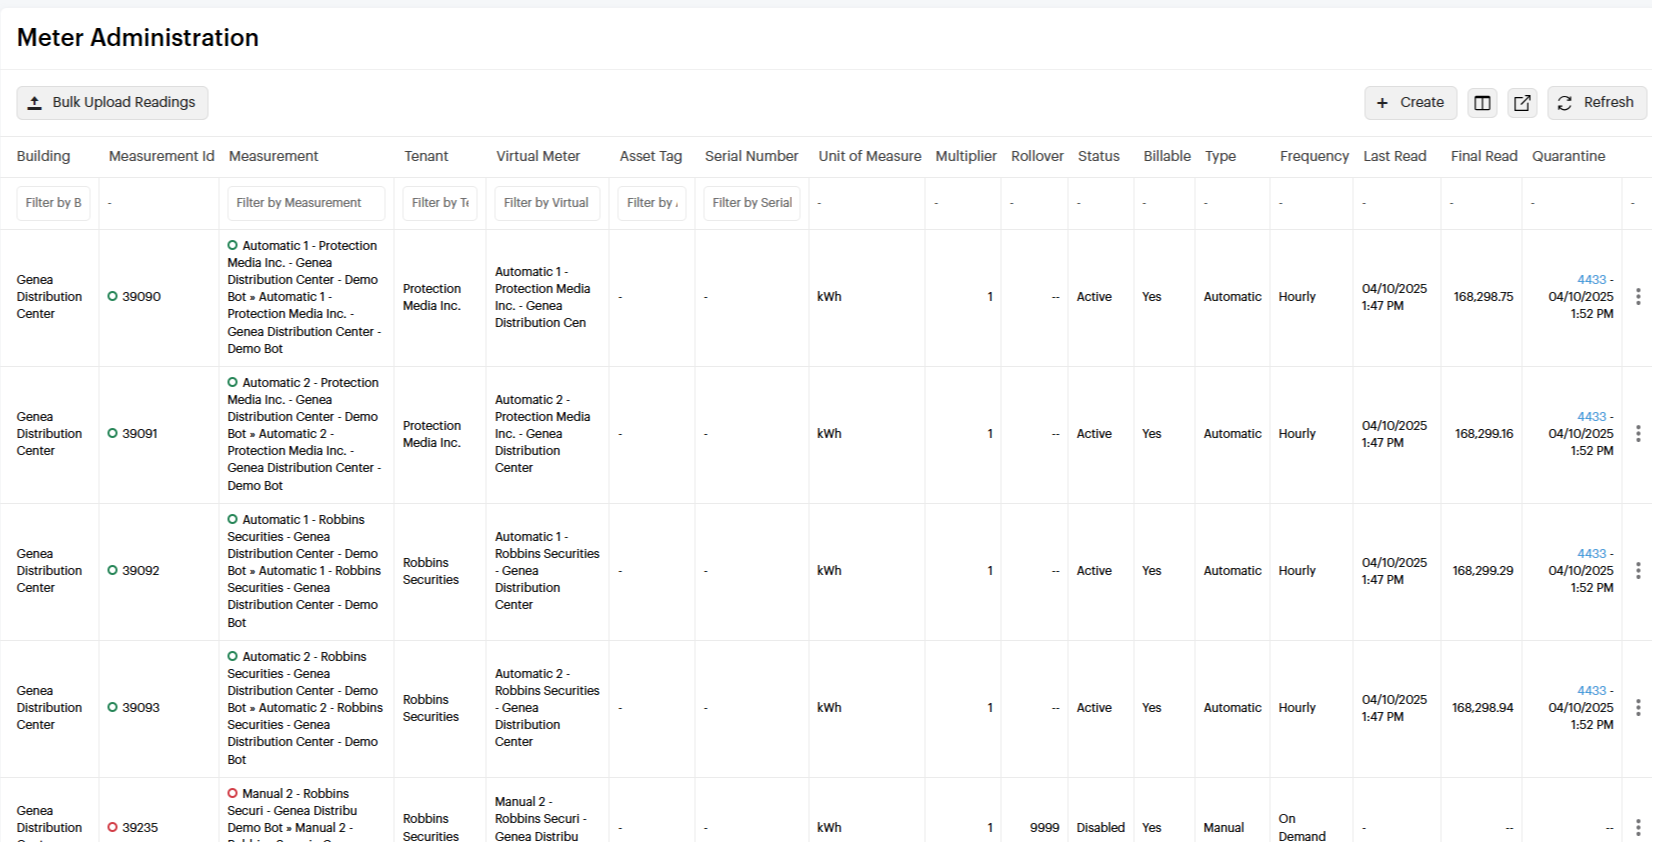Click the red status circle beside 39235
This screenshot has height=842, width=1653.
[113, 828]
